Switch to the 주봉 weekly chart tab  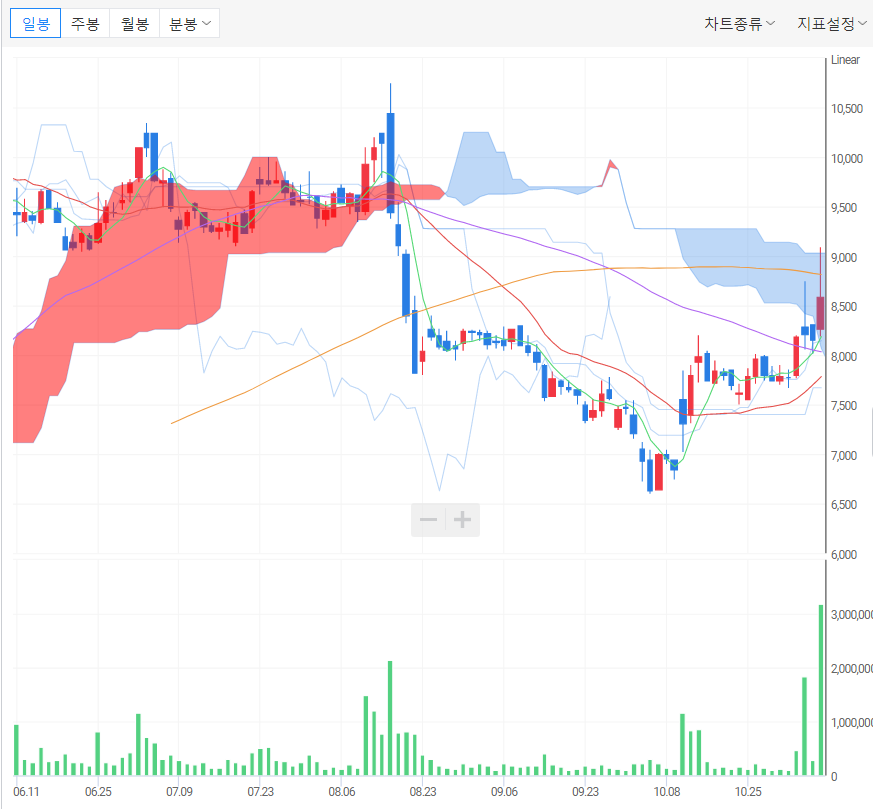(x=85, y=23)
